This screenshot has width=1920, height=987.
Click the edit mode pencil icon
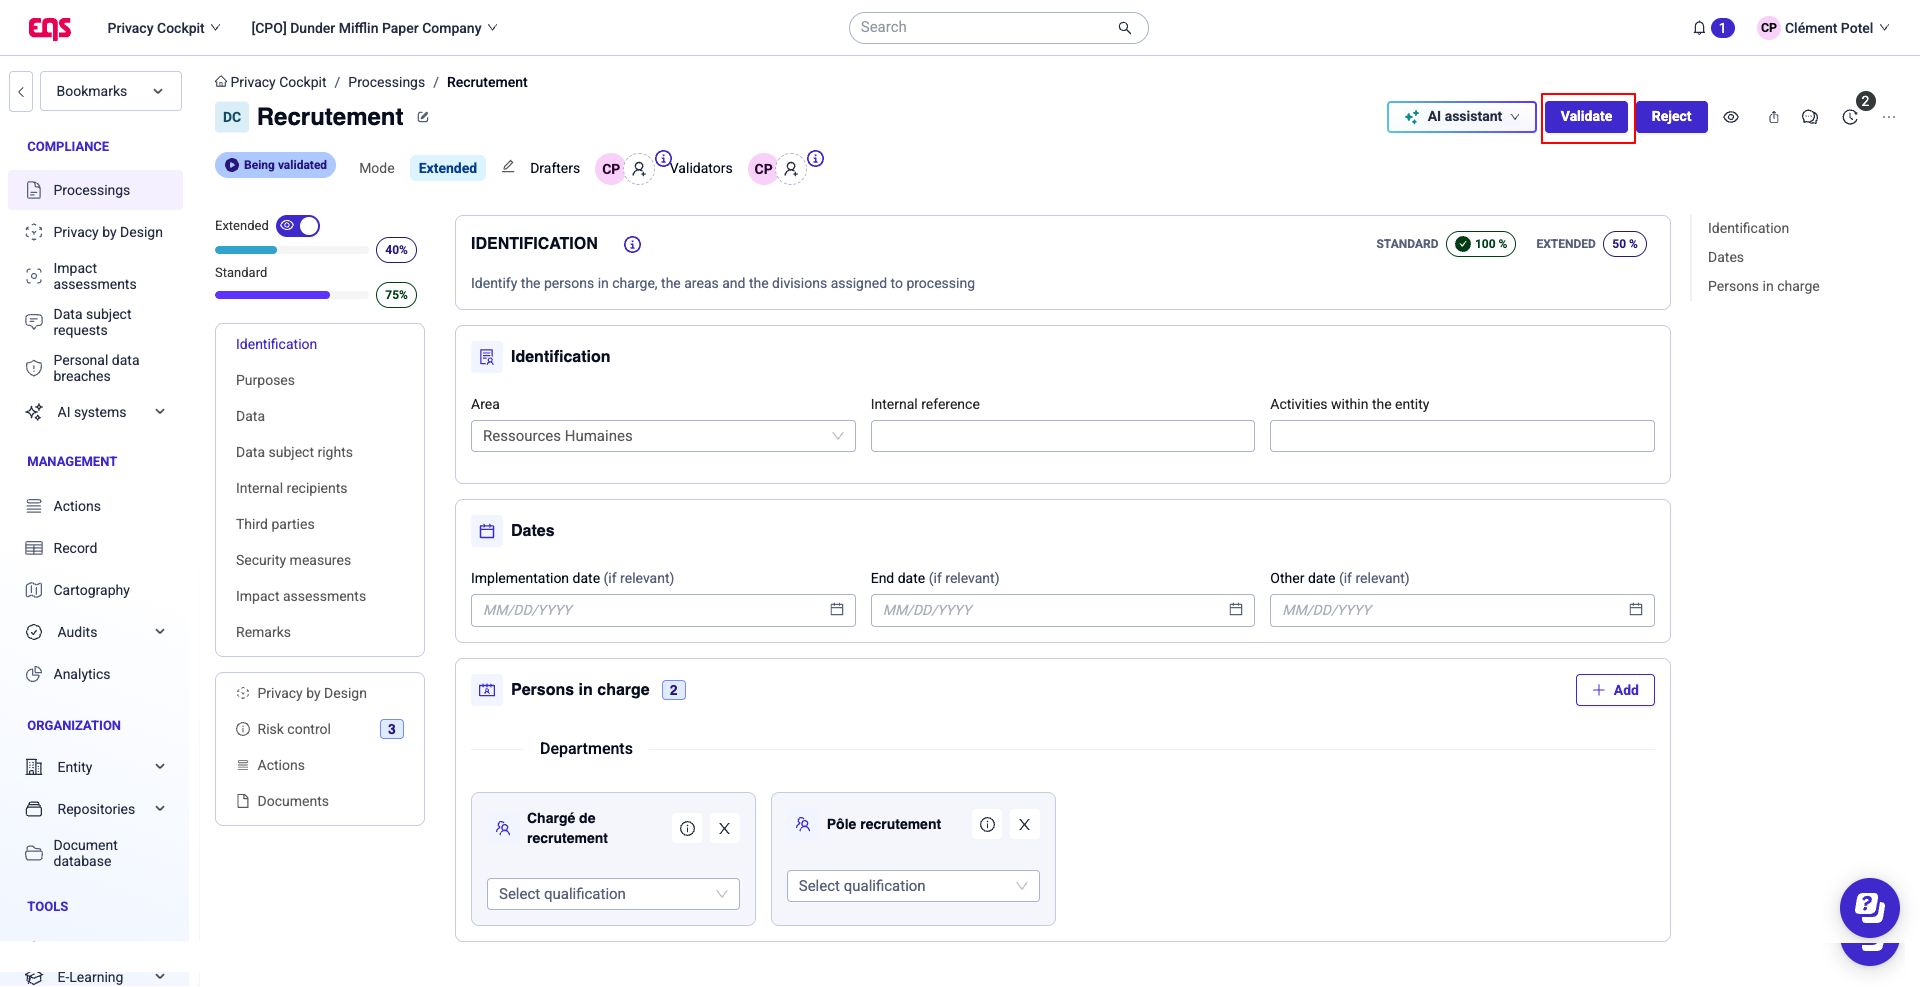pos(508,167)
